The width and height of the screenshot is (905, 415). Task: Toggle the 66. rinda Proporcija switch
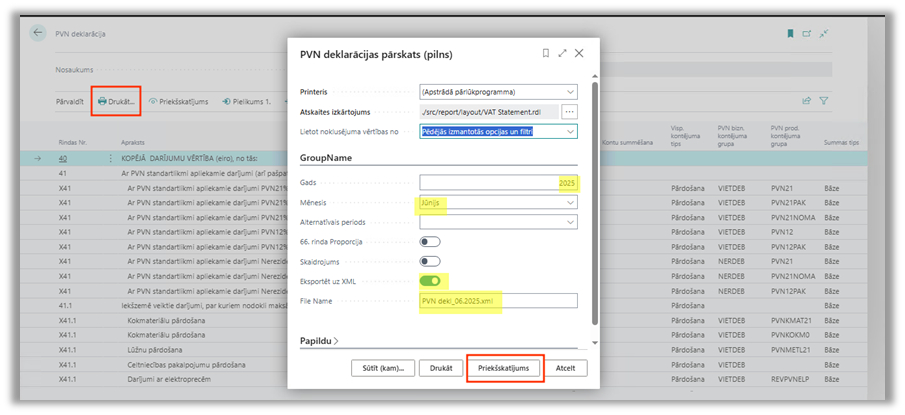click(430, 241)
